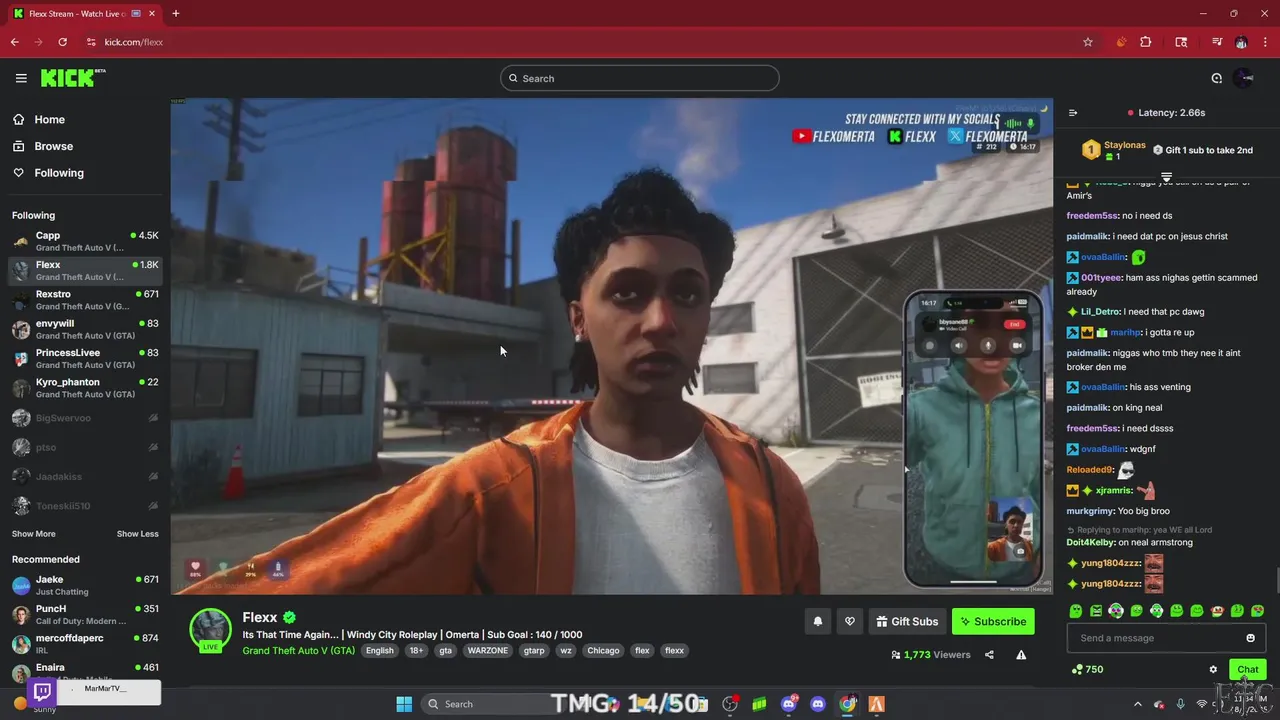Click the drops icon beside the avatar

pos(1216,78)
